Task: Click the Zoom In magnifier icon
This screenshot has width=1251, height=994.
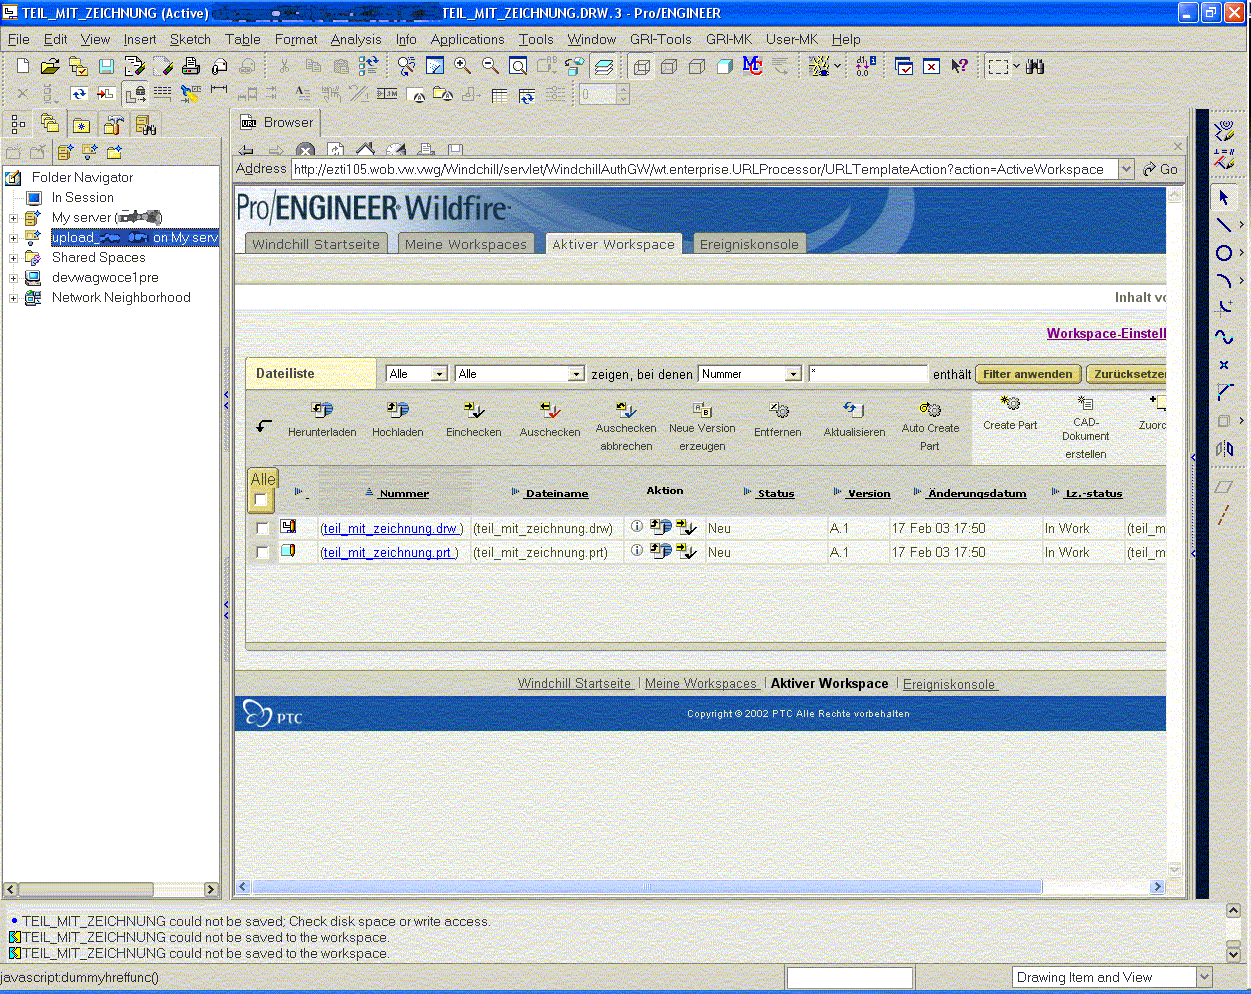Action: pos(462,66)
